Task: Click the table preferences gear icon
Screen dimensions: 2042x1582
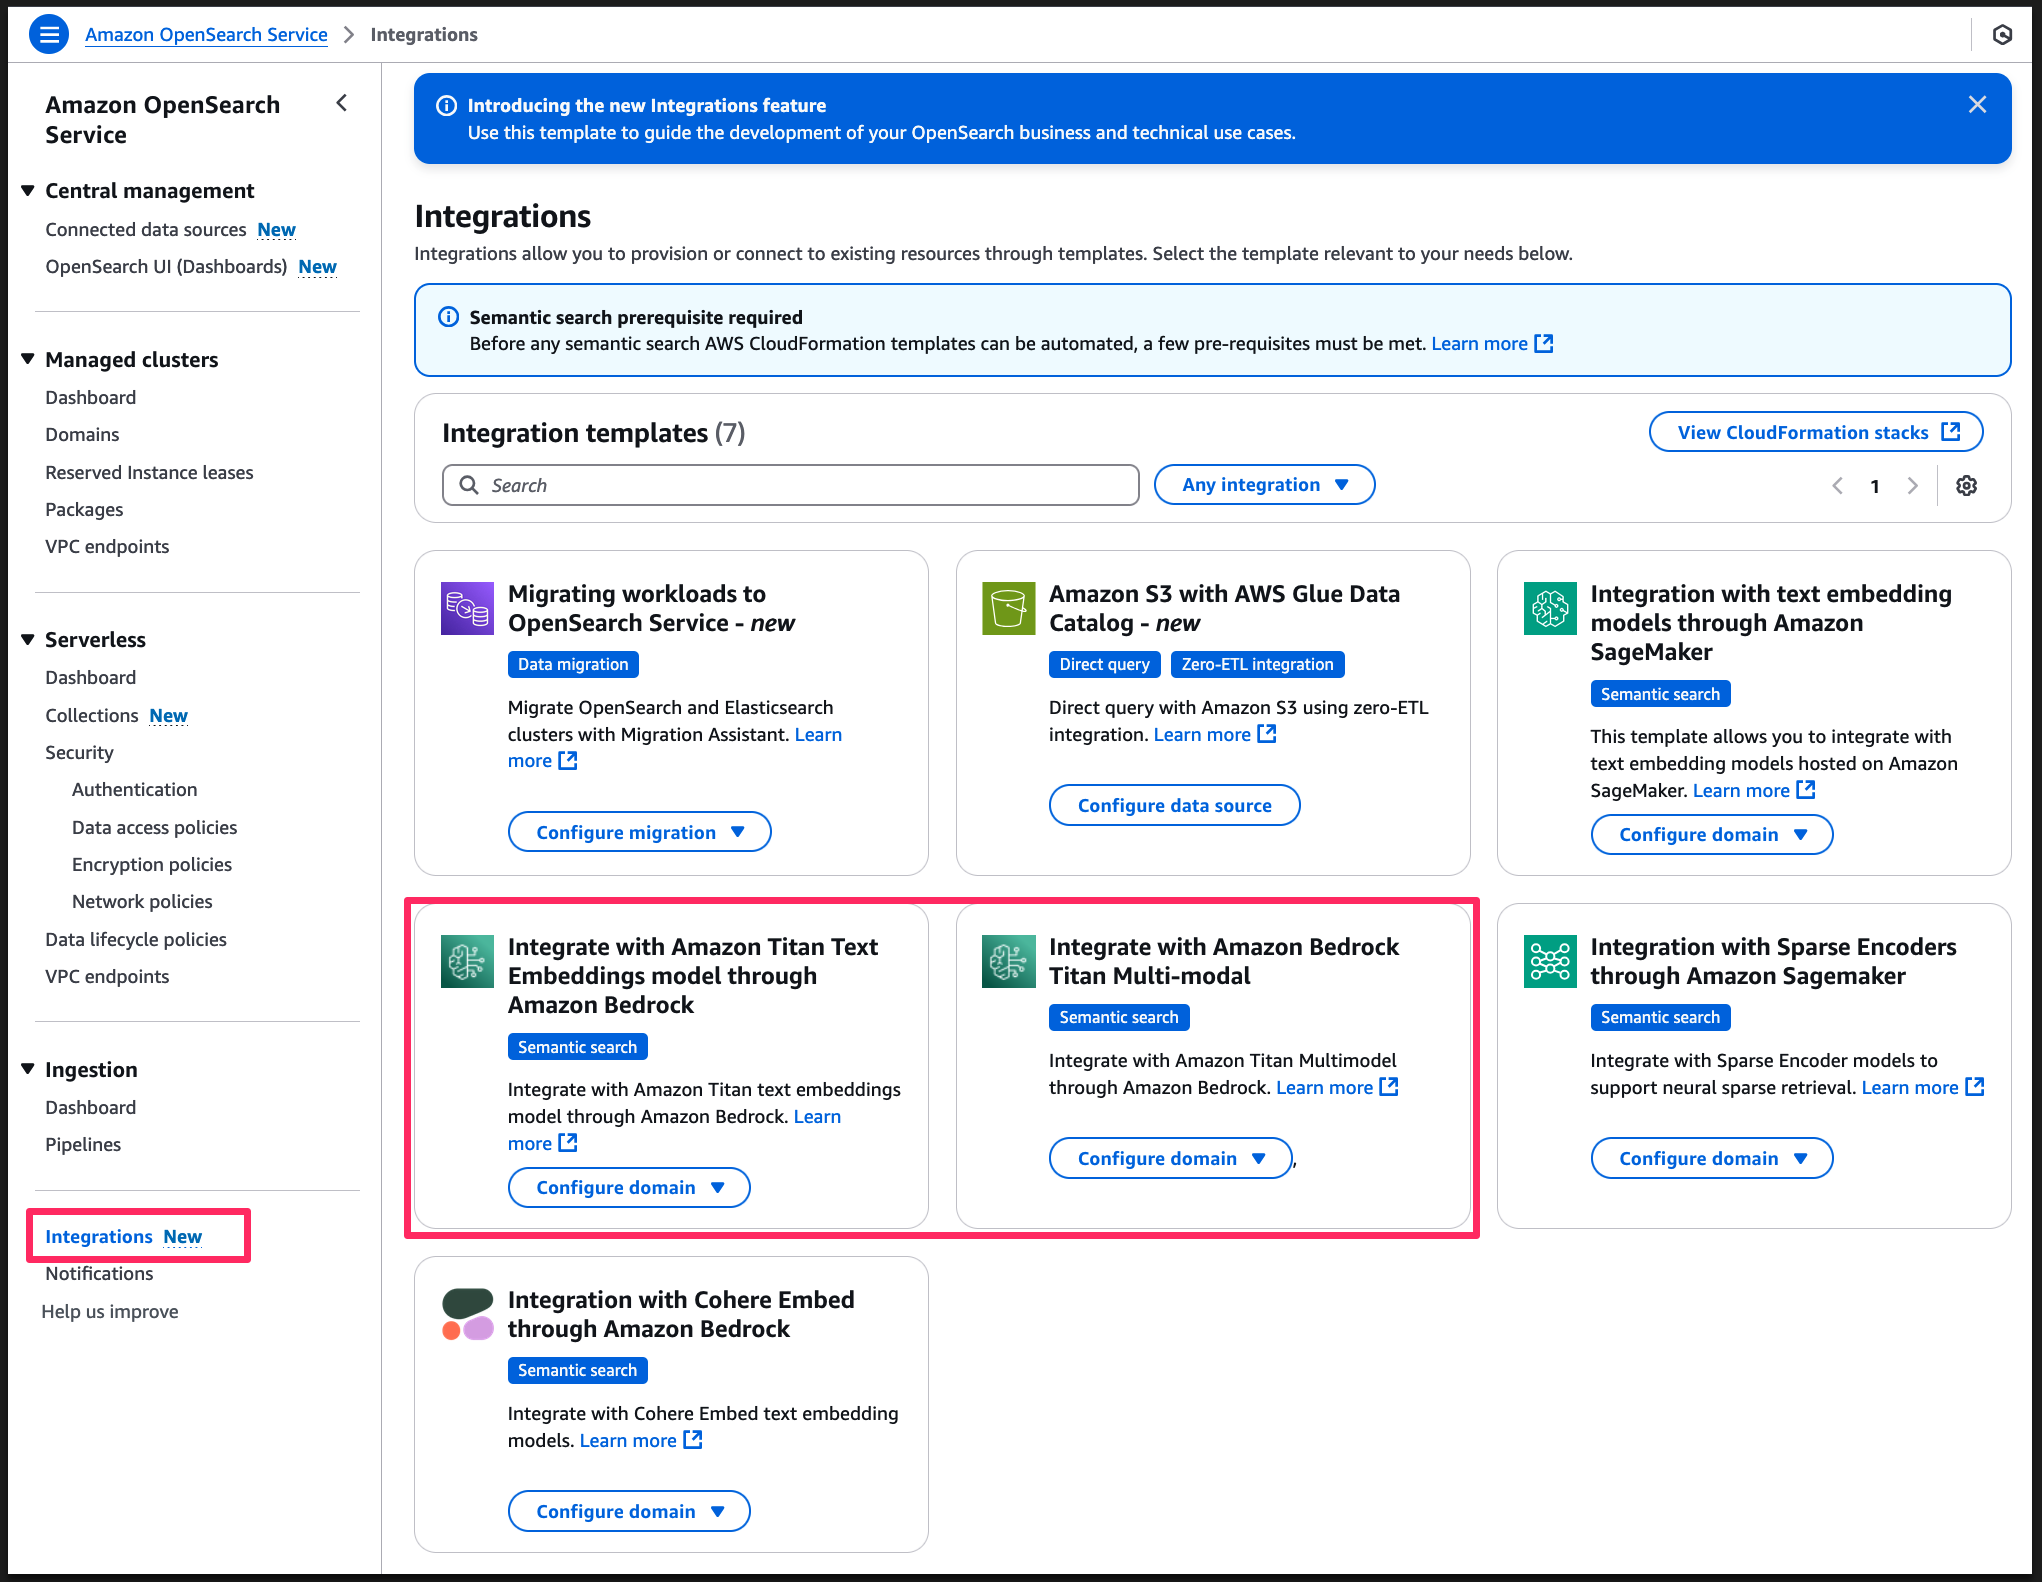Action: click(x=1966, y=486)
